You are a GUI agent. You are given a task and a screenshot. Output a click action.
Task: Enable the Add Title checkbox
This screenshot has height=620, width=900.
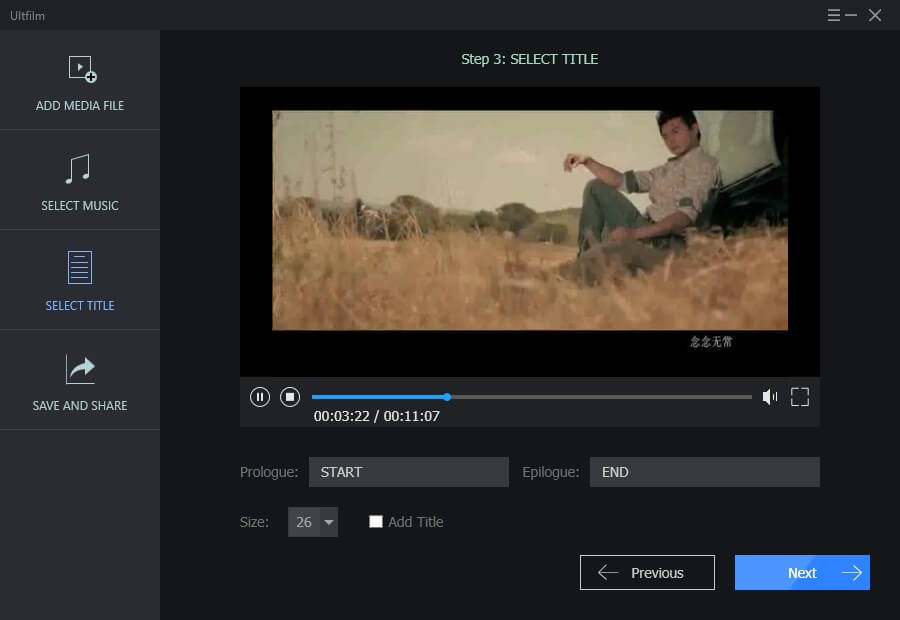[376, 521]
